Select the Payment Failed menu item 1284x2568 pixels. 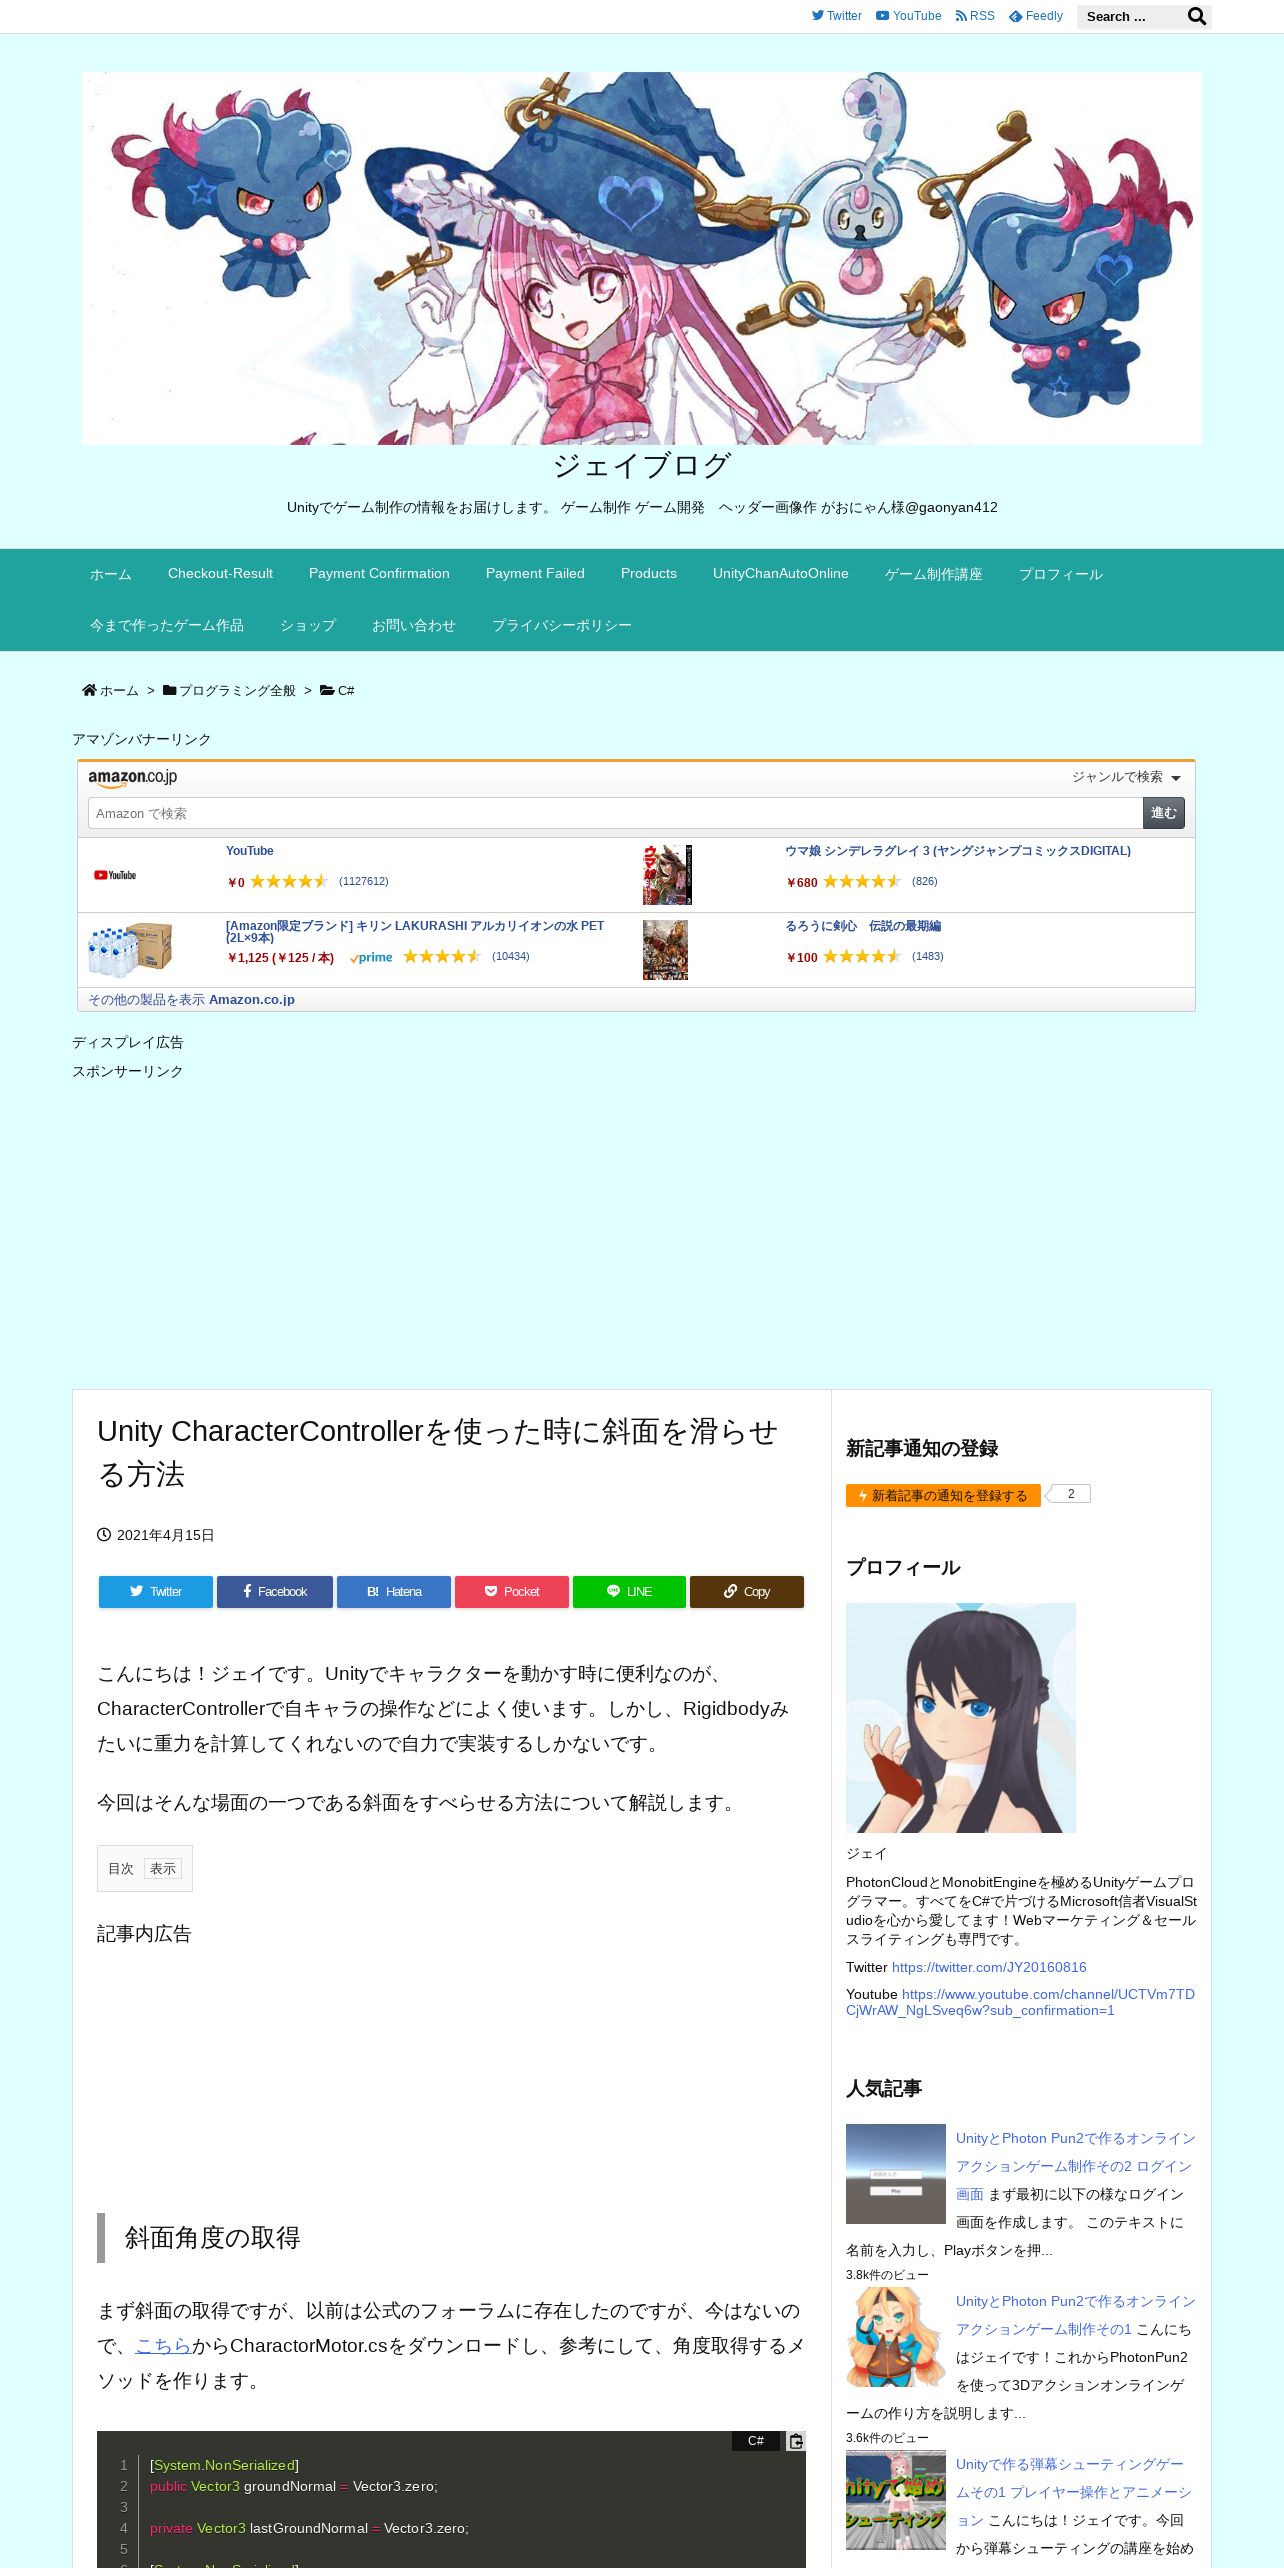coord(535,574)
